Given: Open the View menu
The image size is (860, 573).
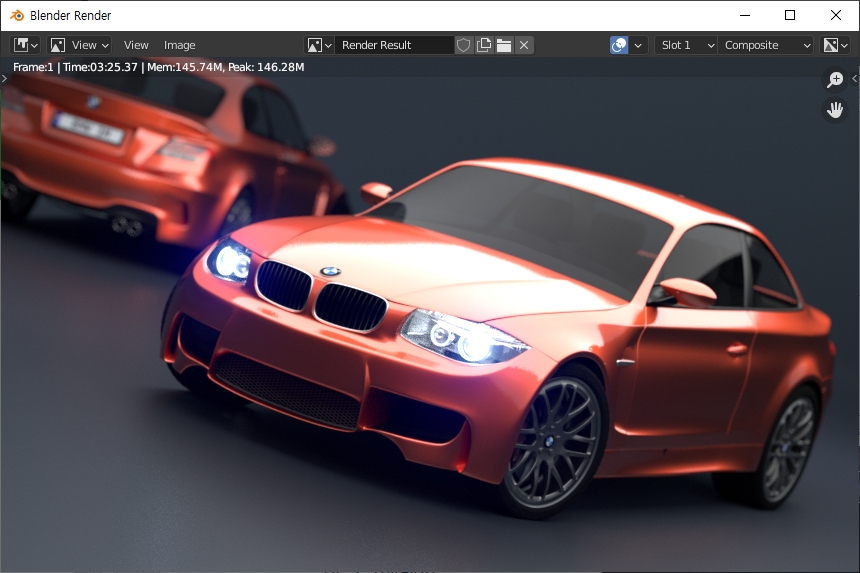Looking at the screenshot, I should click(x=136, y=45).
